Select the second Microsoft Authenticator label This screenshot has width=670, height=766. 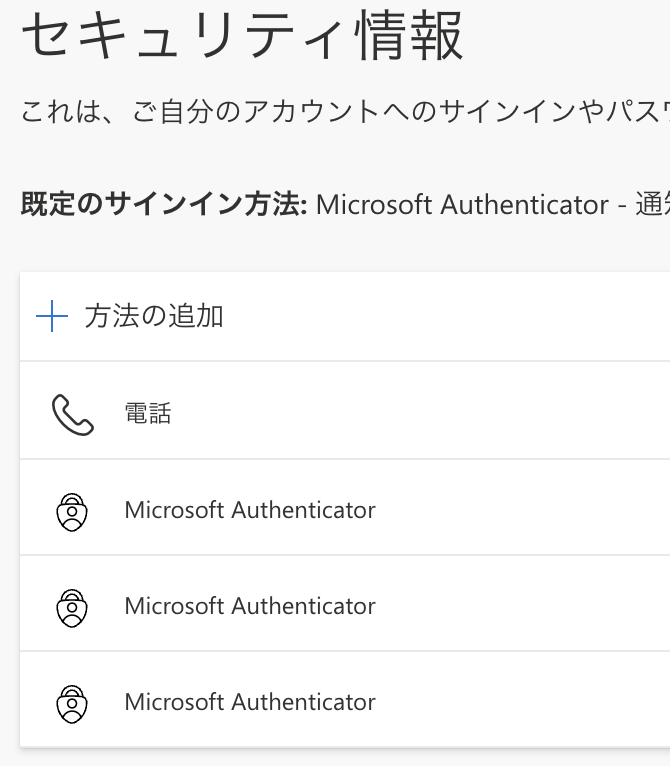pos(250,606)
